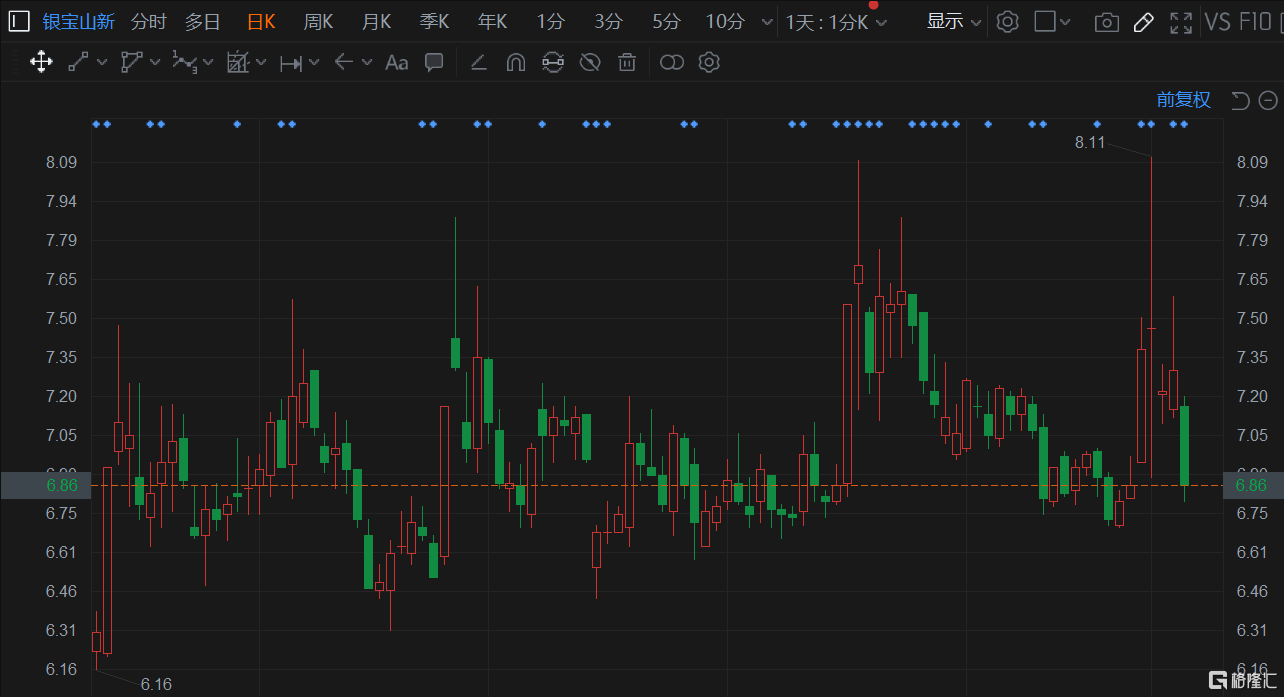1284x697 pixels.
Task: Select the wave pattern drawing tool
Action: (x=183, y=63)
